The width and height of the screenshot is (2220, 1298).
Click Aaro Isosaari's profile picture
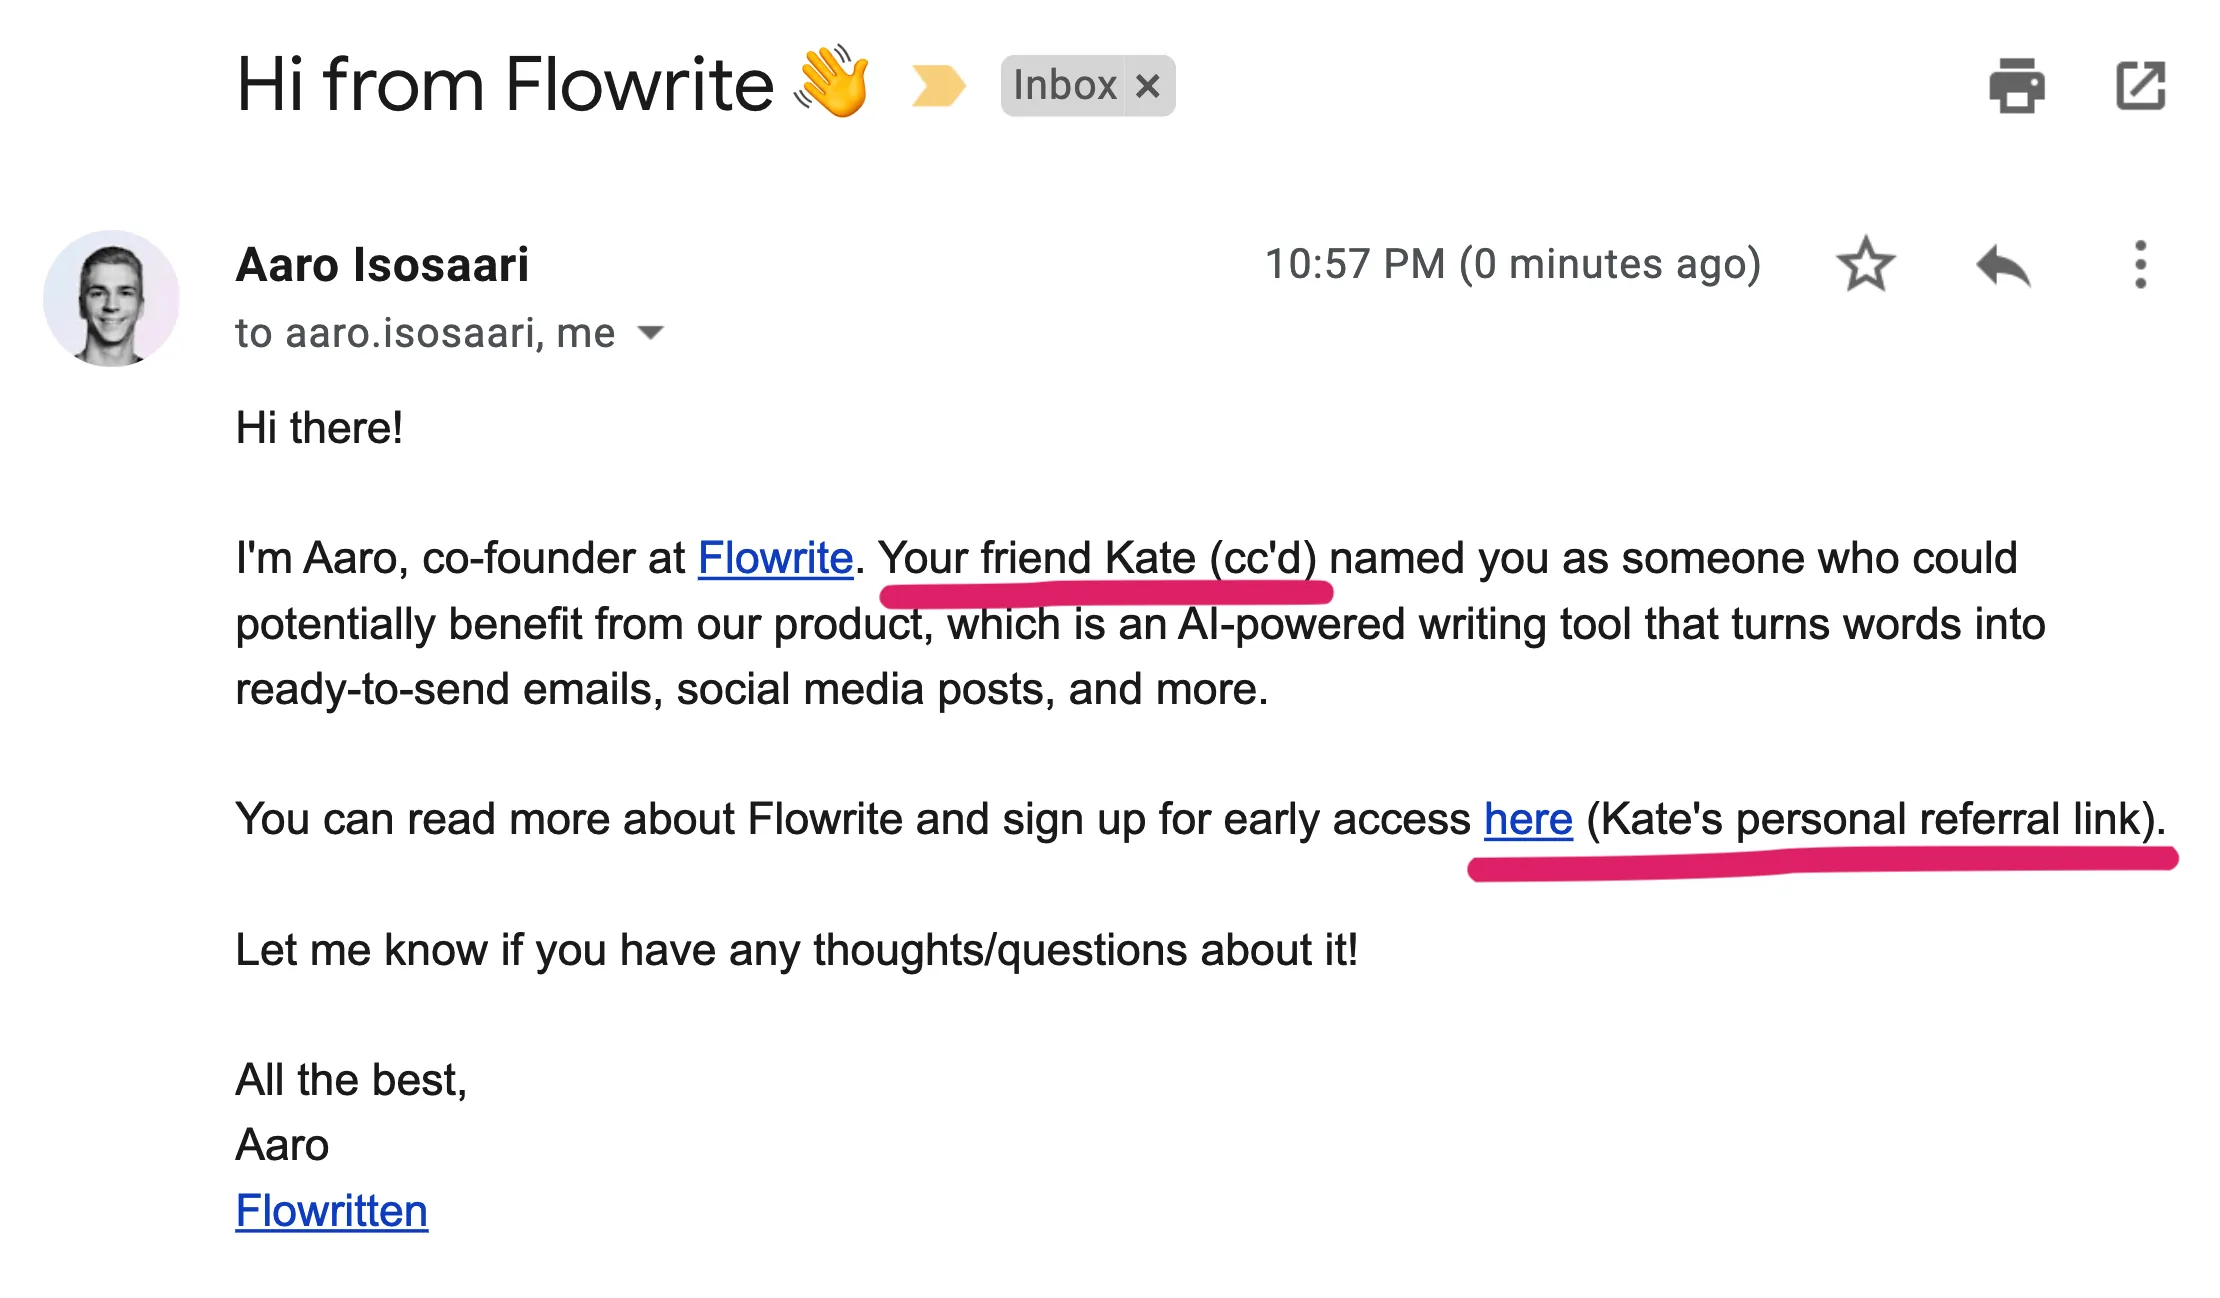112,298
